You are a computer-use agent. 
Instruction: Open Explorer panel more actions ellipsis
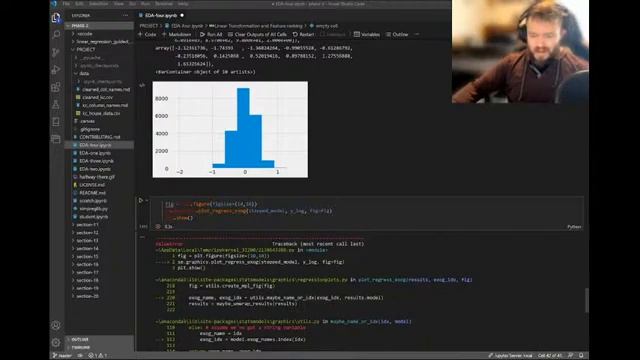(125, 16)
